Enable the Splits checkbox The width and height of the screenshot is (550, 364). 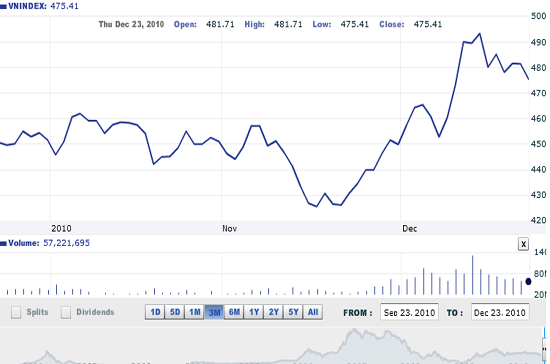[x=16, y=312]
